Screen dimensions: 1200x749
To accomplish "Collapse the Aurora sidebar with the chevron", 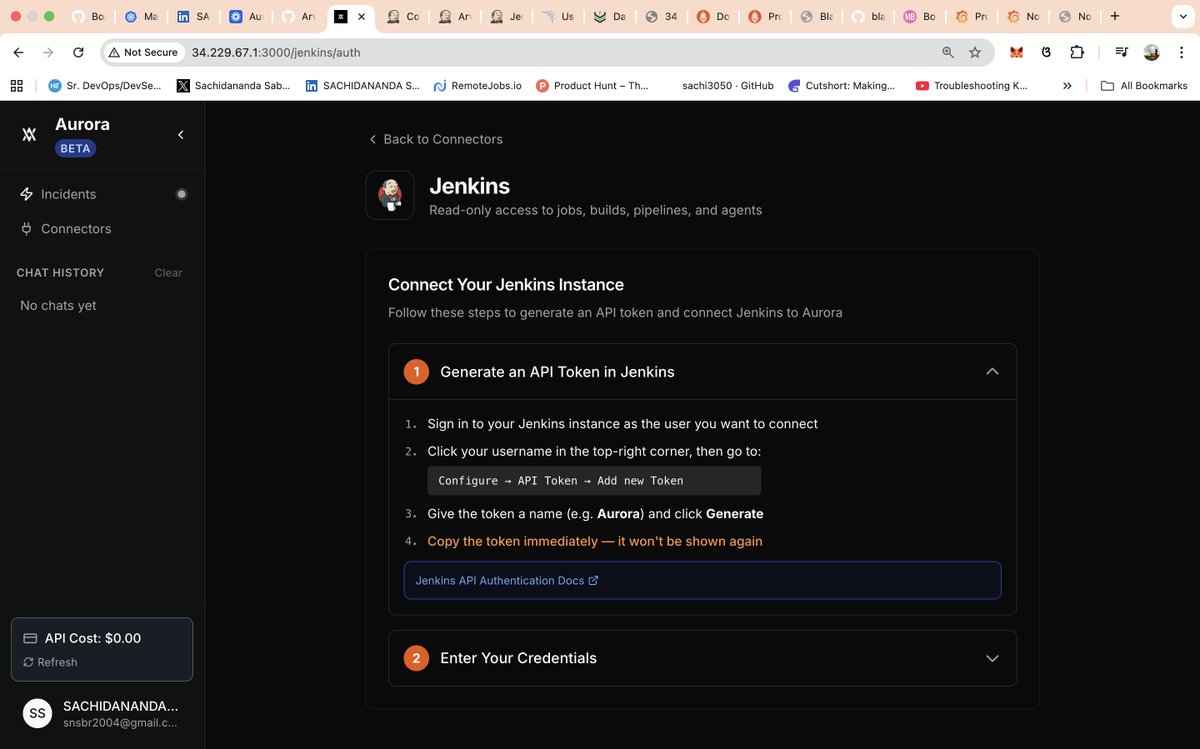I will [x=181, y=134].
